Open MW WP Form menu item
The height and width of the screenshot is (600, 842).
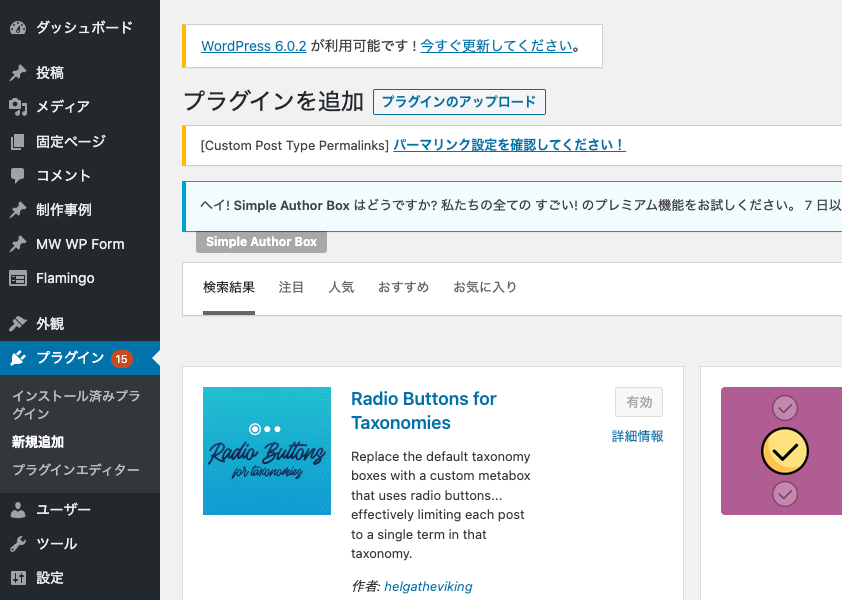[x=80, y=244]
